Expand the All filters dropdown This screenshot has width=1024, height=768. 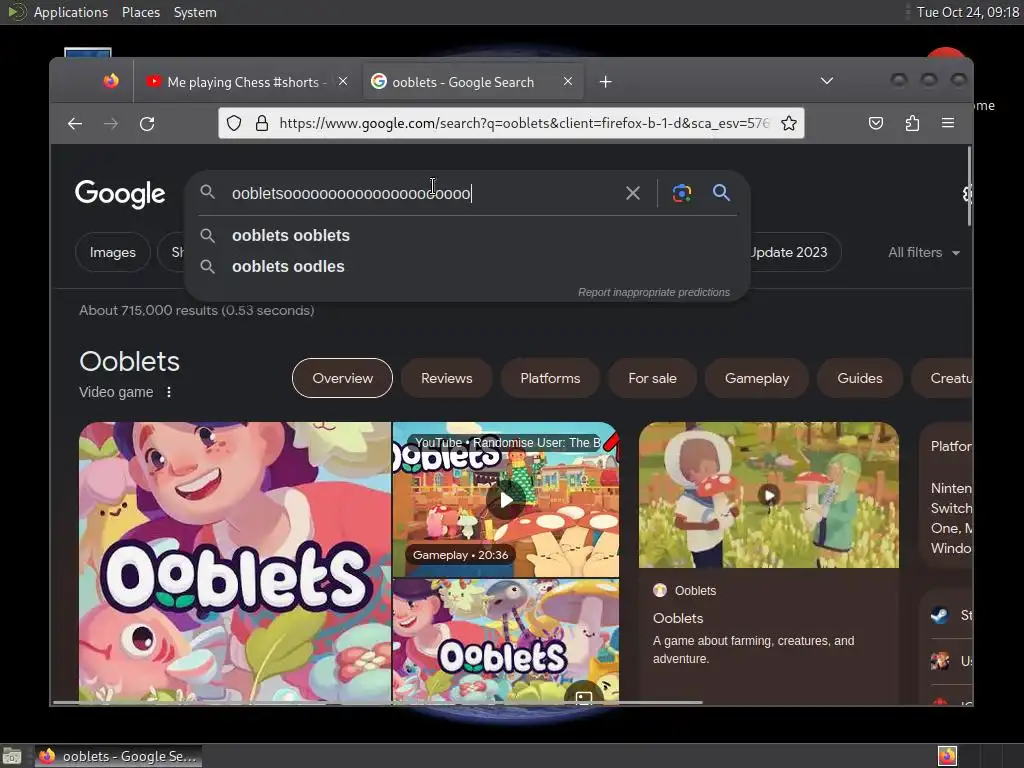923,252
